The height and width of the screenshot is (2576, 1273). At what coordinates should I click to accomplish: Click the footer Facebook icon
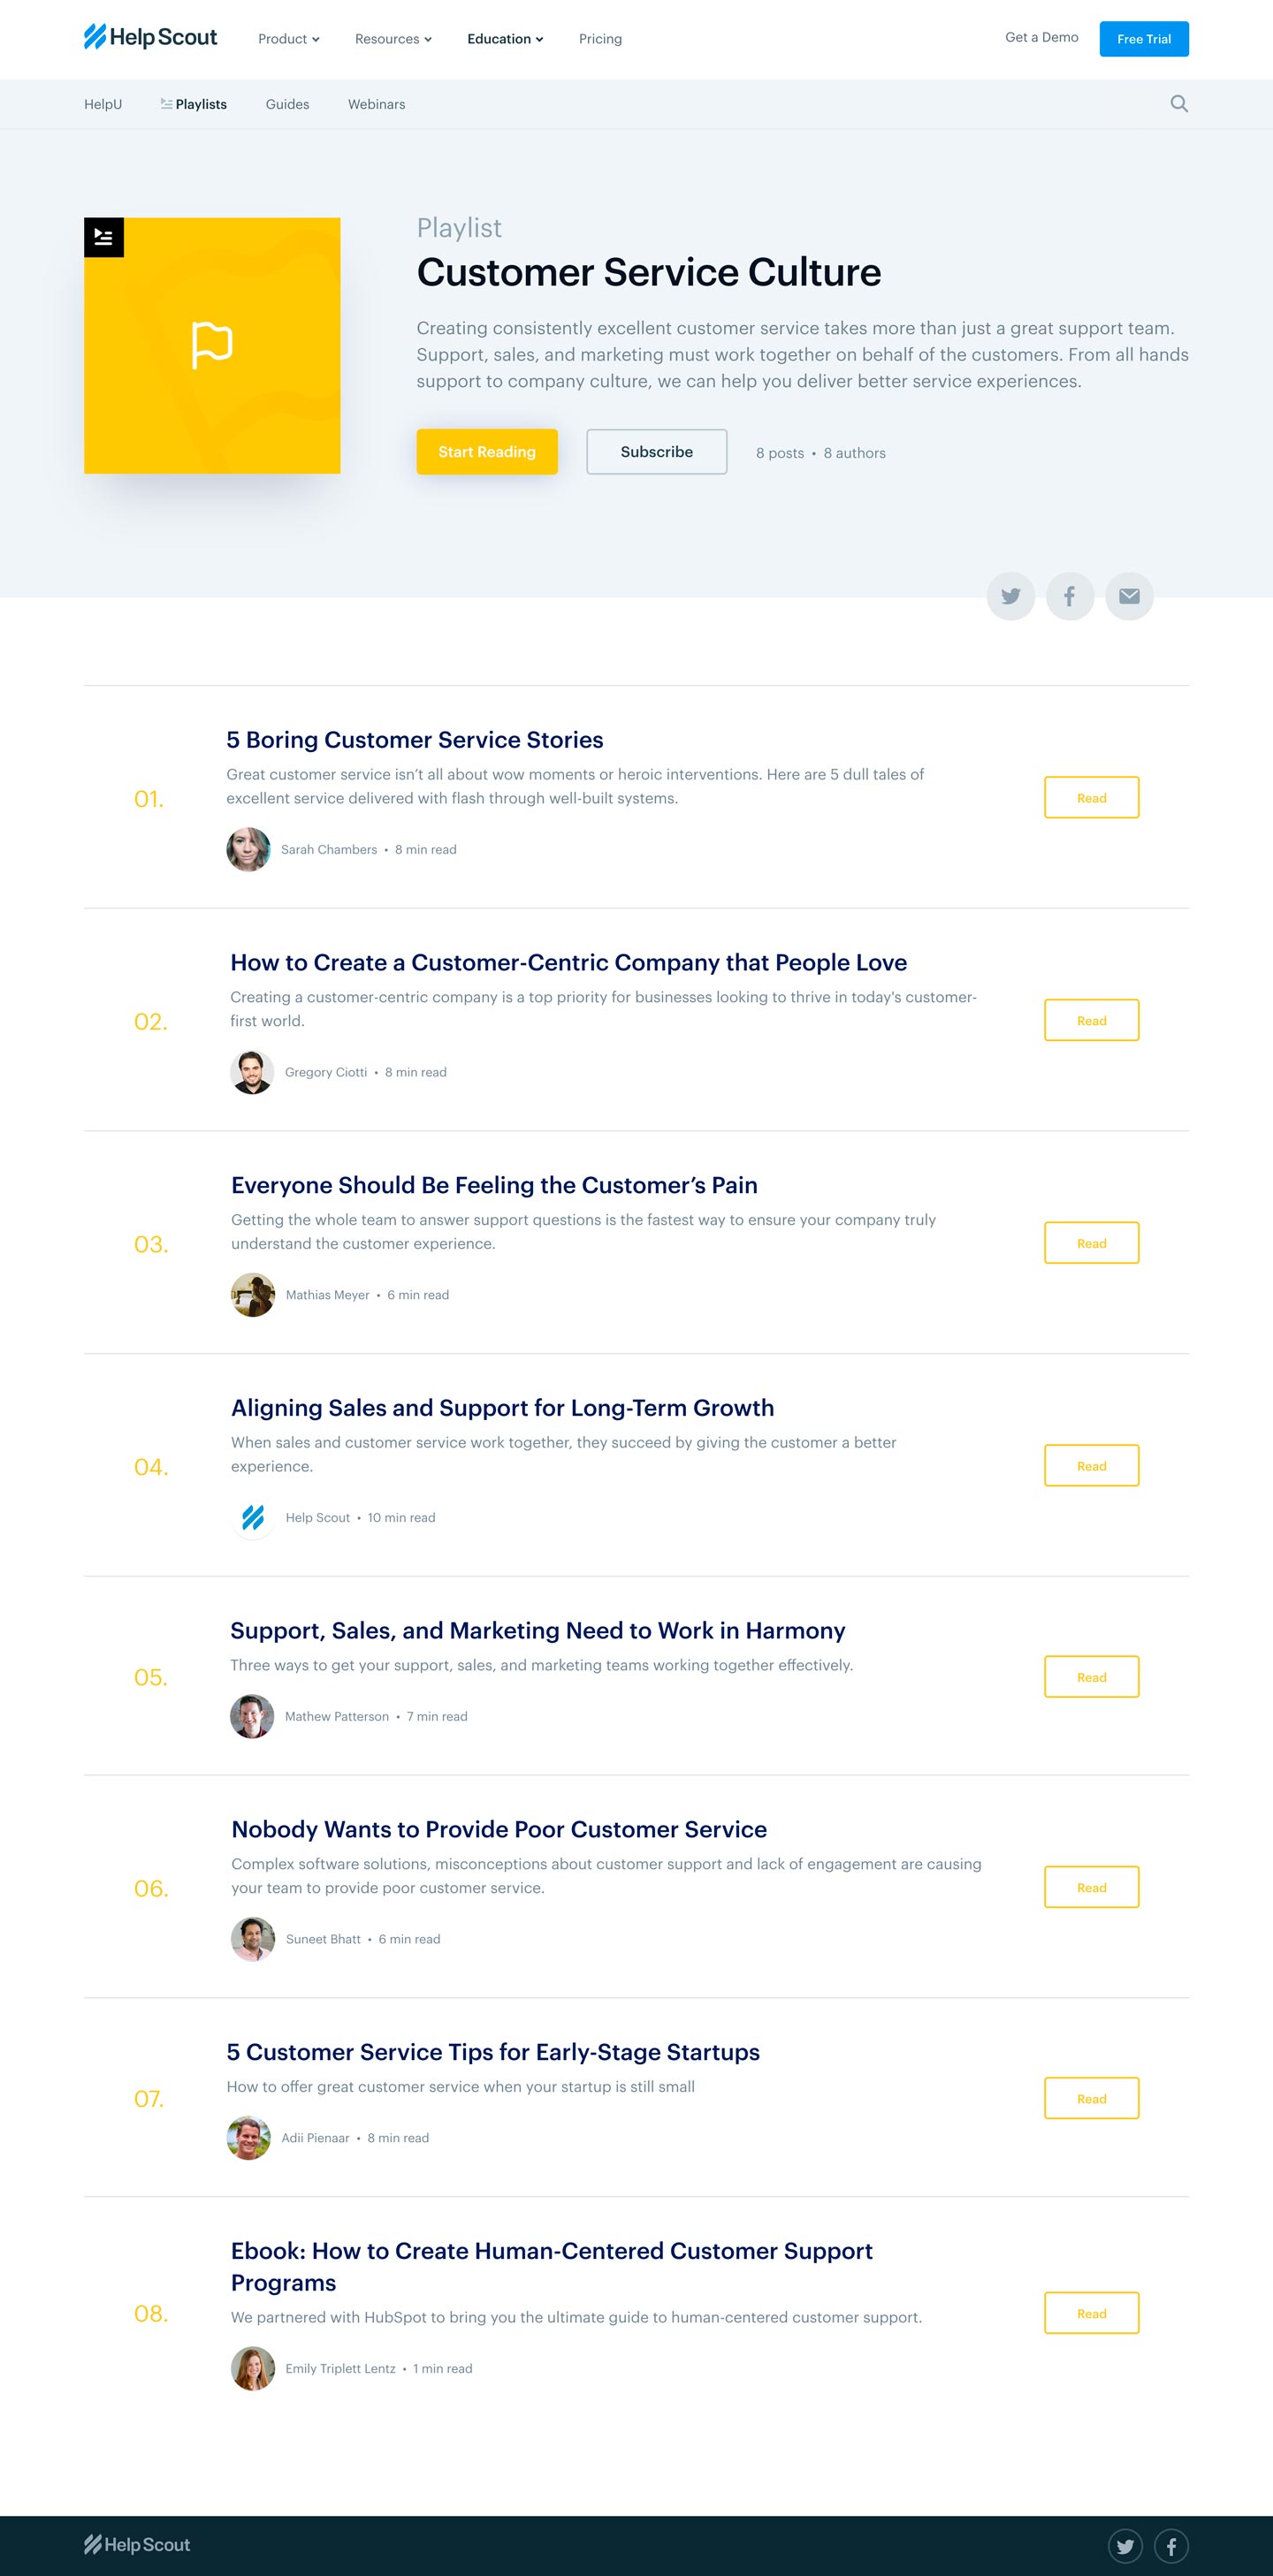point(1171,2545)
